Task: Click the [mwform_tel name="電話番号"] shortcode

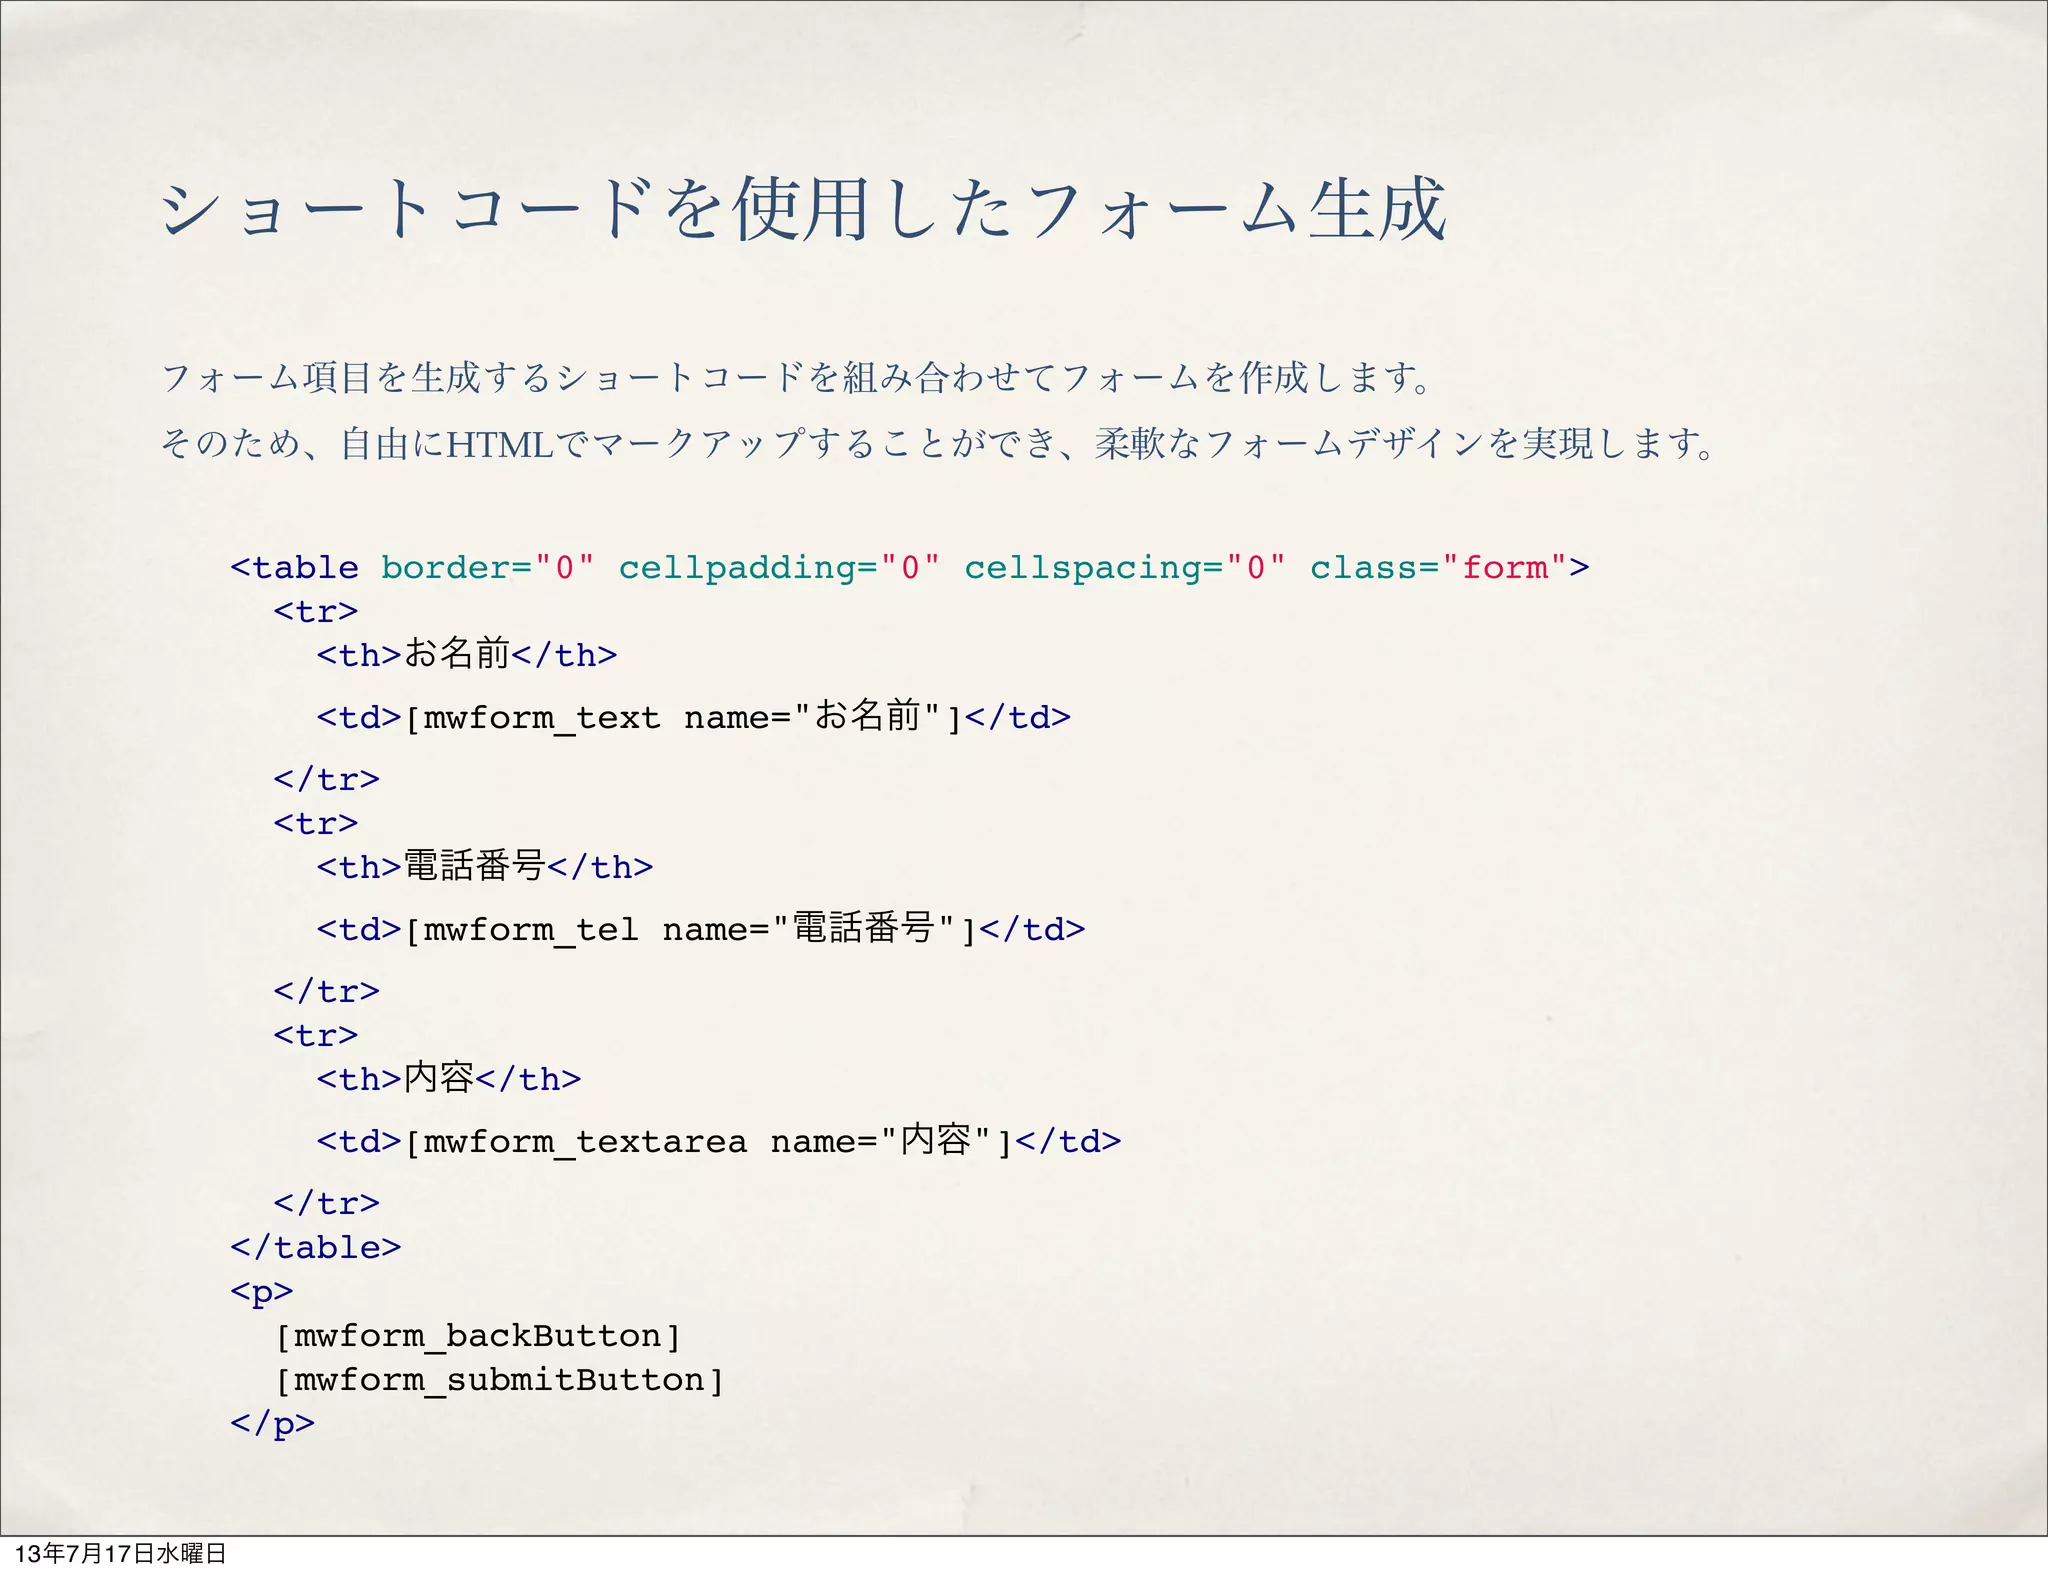Action: pos(690,929)
